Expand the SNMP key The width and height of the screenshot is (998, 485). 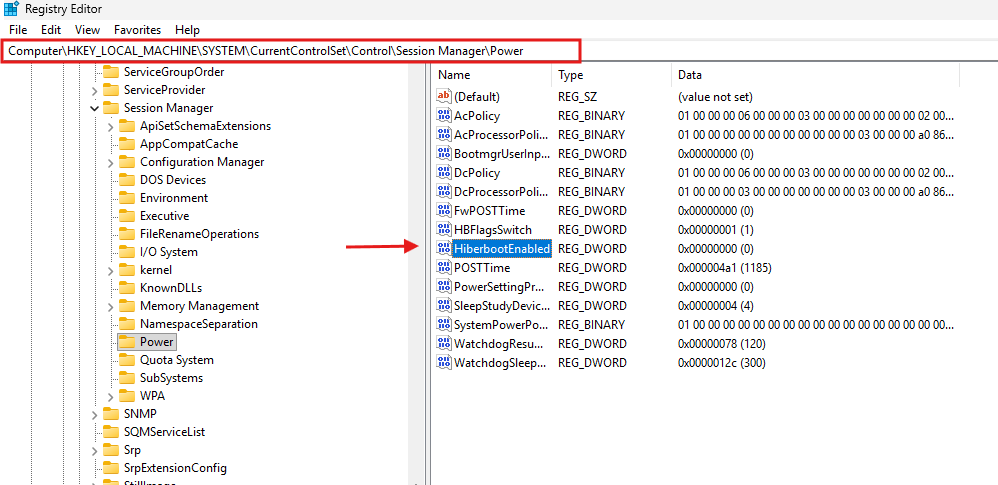pos(94,414)
